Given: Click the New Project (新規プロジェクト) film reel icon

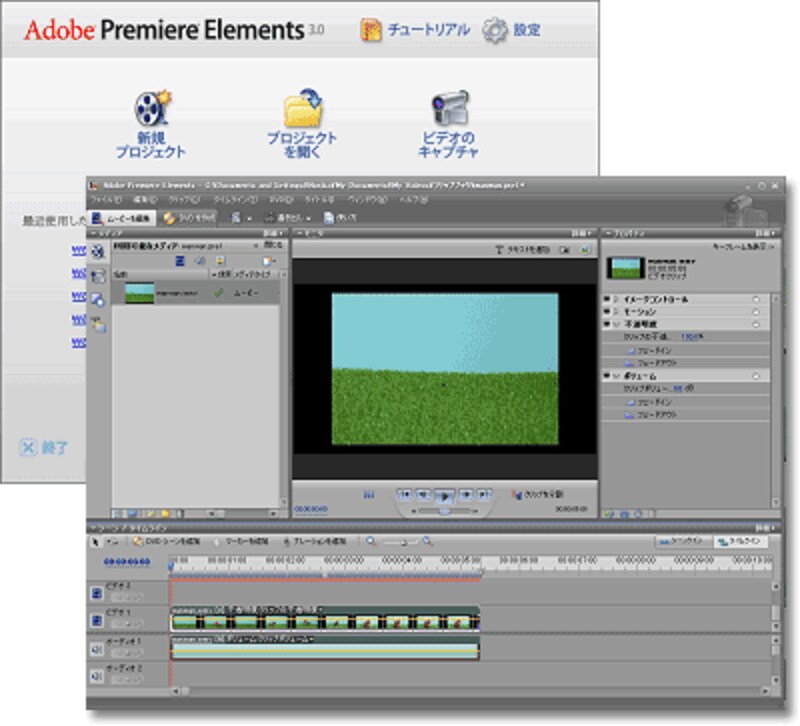Looking at the screenshot, I should click(150, 109).
